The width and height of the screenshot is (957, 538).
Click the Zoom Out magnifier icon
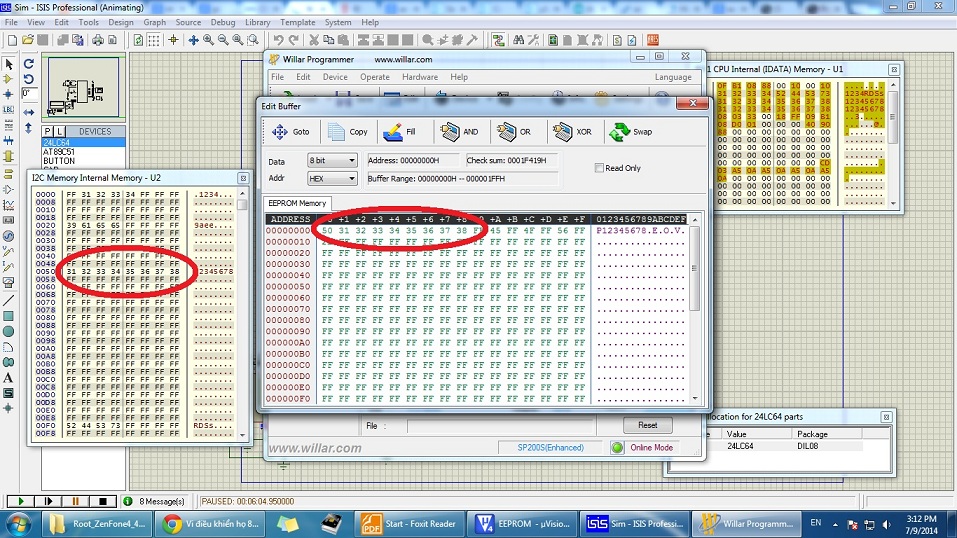[223, 40]
